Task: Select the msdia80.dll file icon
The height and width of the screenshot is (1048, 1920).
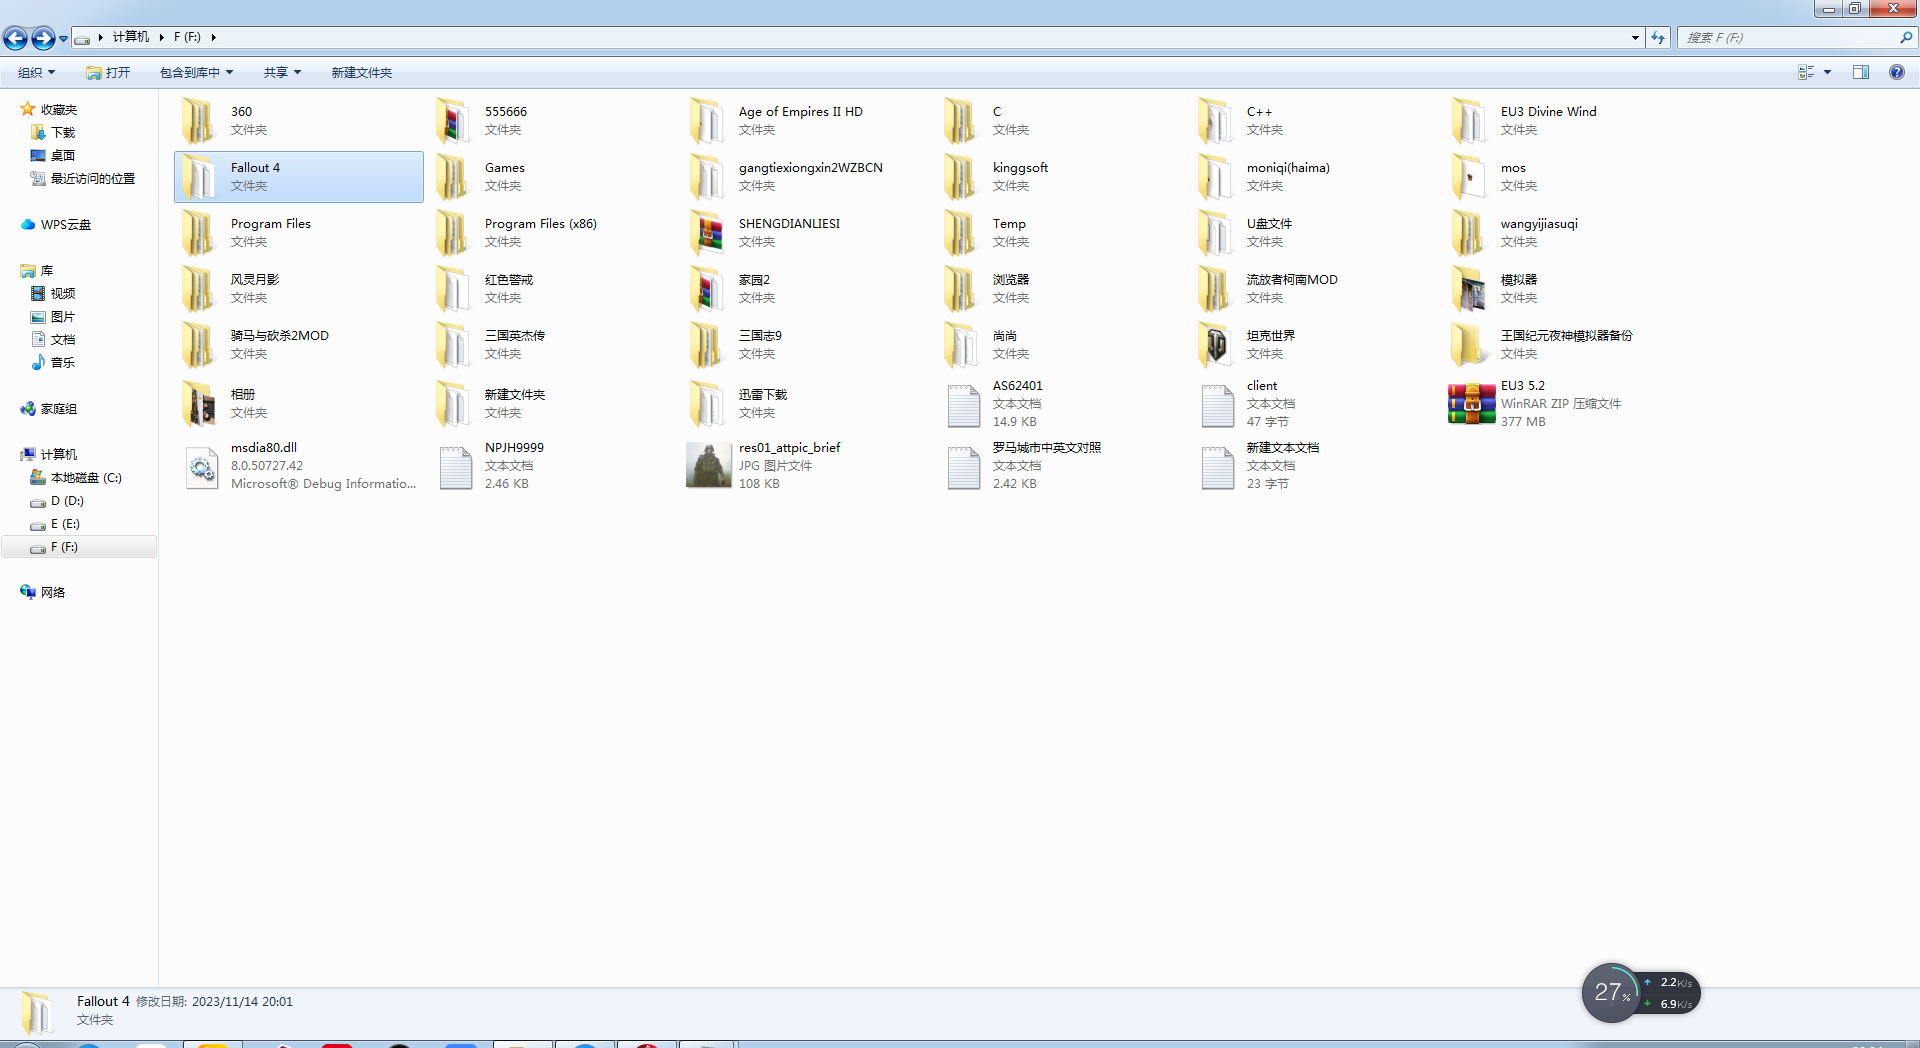Action: coord(202,466)
